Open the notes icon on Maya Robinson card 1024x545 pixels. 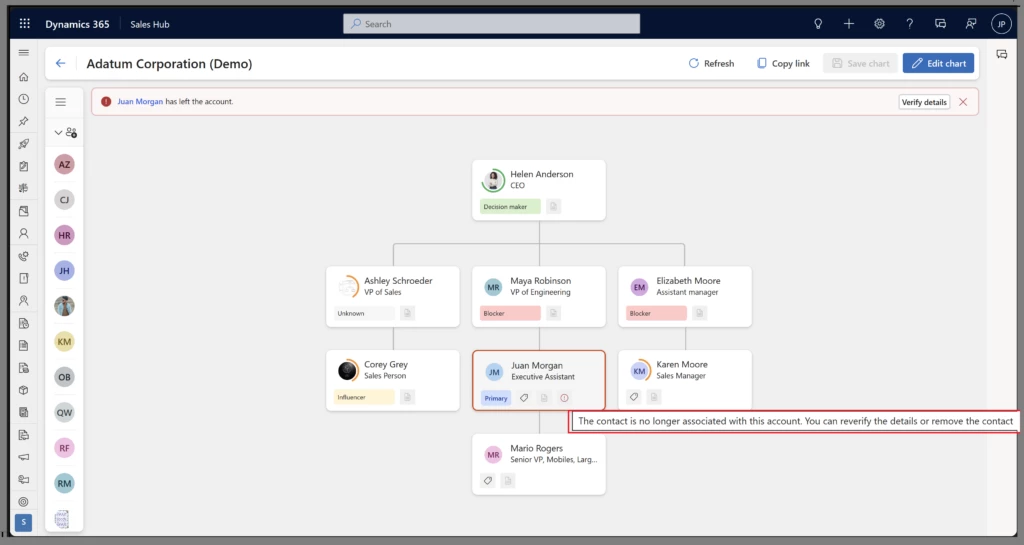(553, 313)
